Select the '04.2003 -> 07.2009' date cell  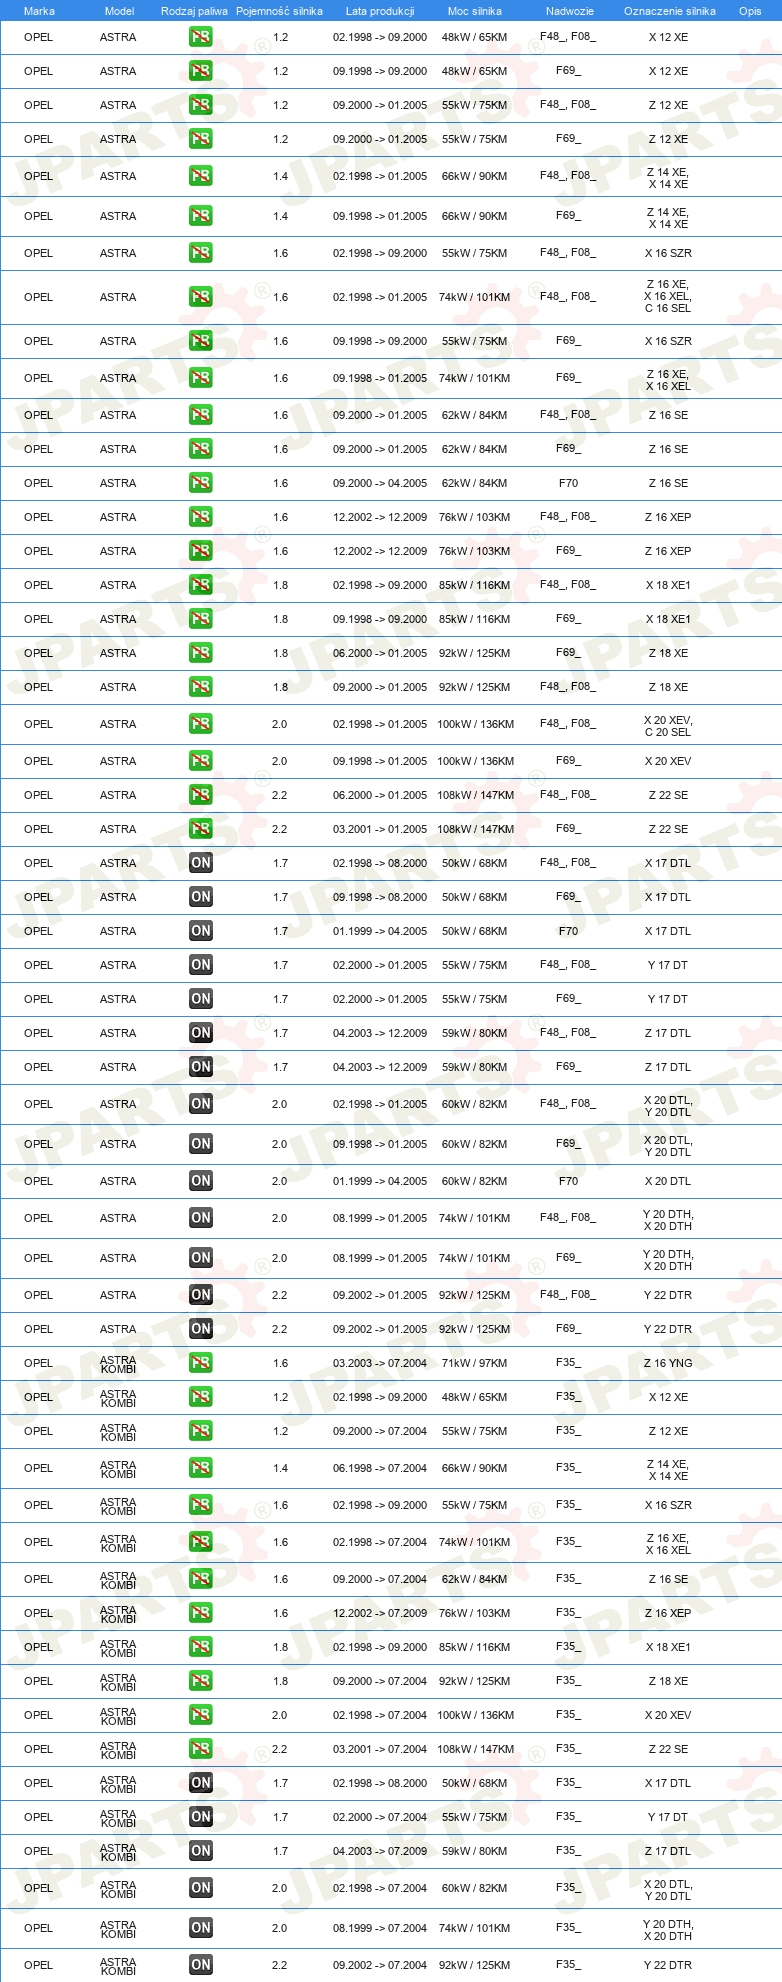(380, 1851)
